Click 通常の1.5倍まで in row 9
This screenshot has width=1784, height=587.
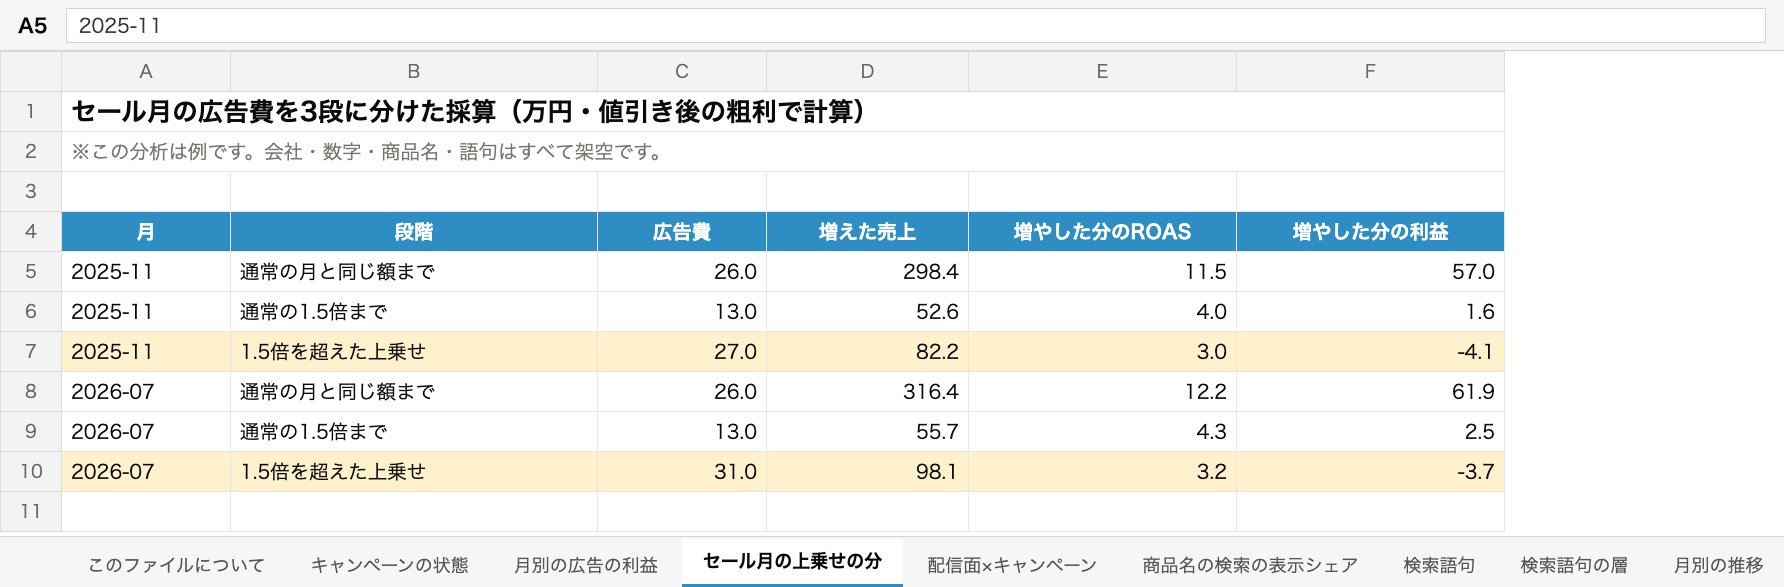tap(414, 432)
